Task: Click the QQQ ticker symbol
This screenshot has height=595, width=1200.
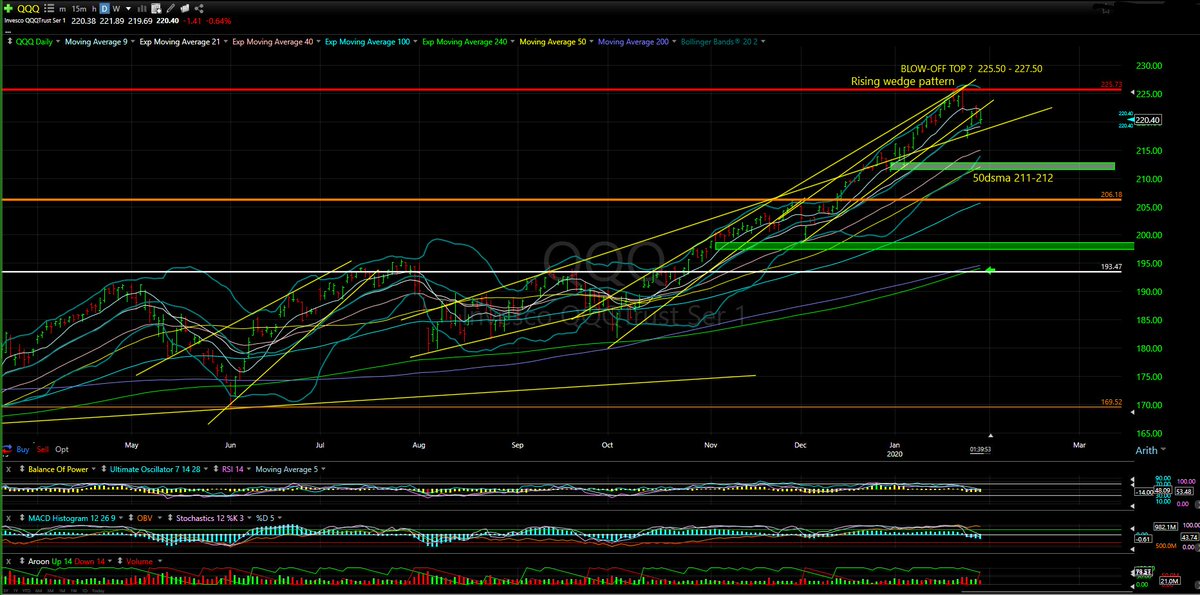Action: point(28,9)
